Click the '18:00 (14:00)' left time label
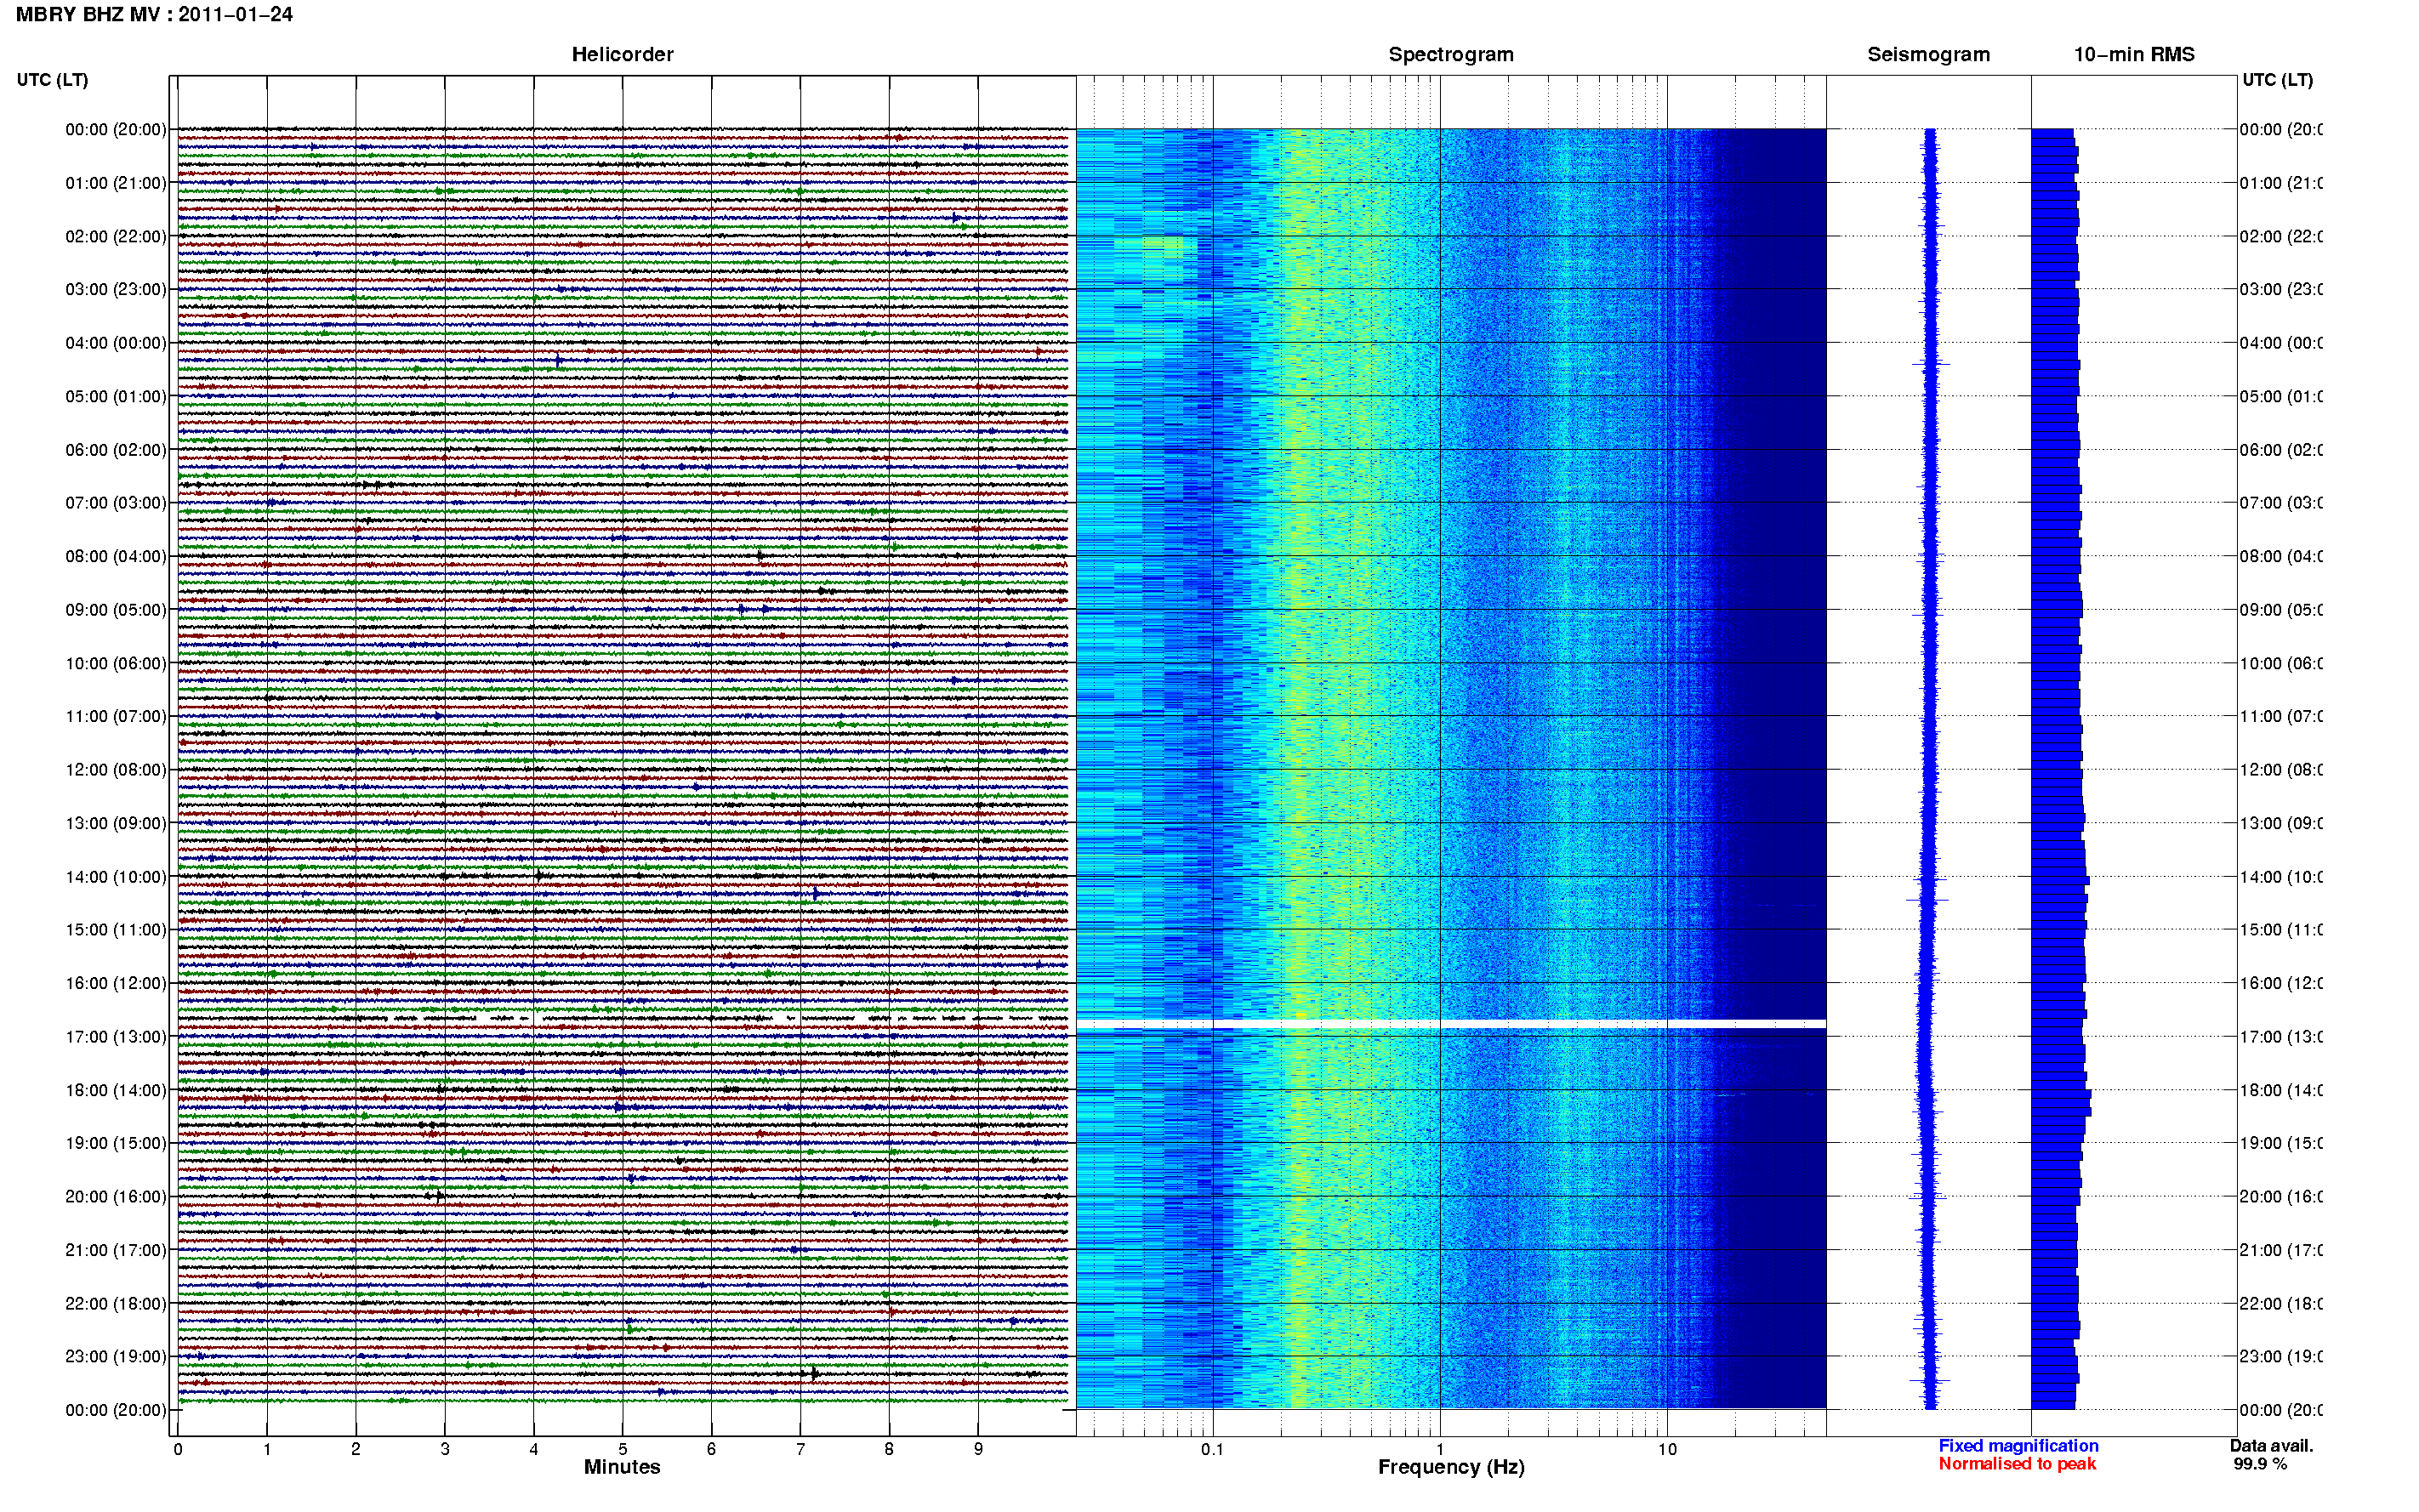This screenshot has width=2419, height=1512. point(116,1090)
